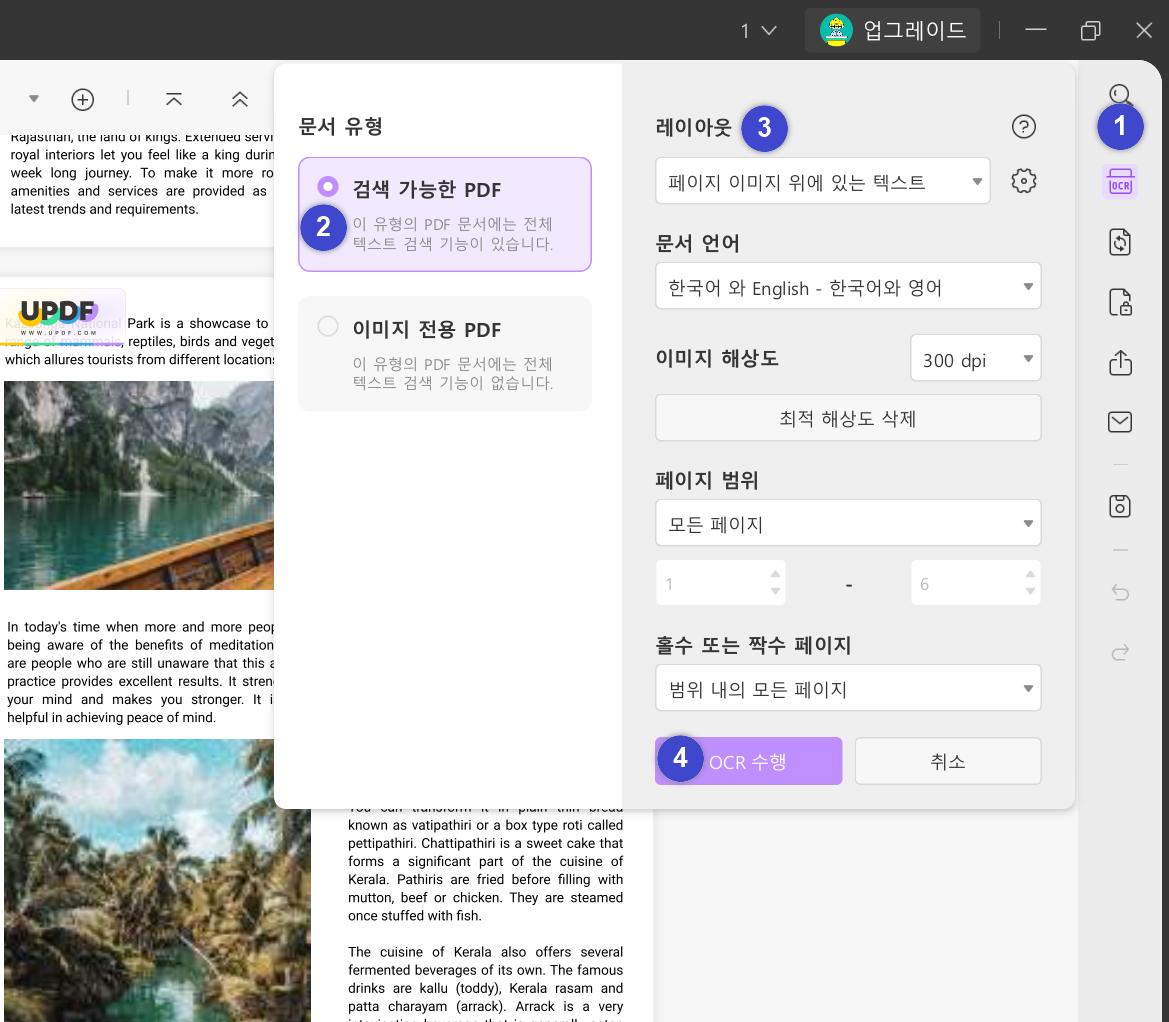Click the save-as disk icon in the sidebar
The width and height of the screenshot is (1169, 1022).
(x=1120, y=506)
